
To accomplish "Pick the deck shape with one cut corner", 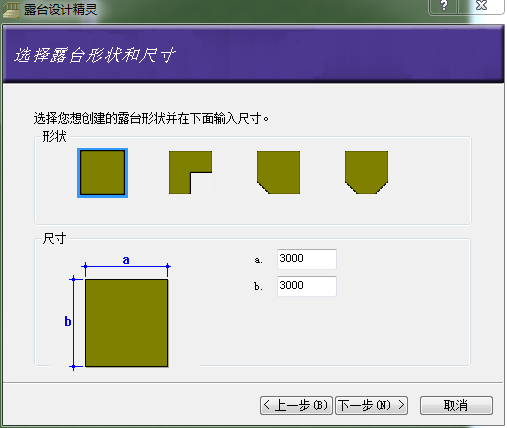I will [x=278, y=172].
